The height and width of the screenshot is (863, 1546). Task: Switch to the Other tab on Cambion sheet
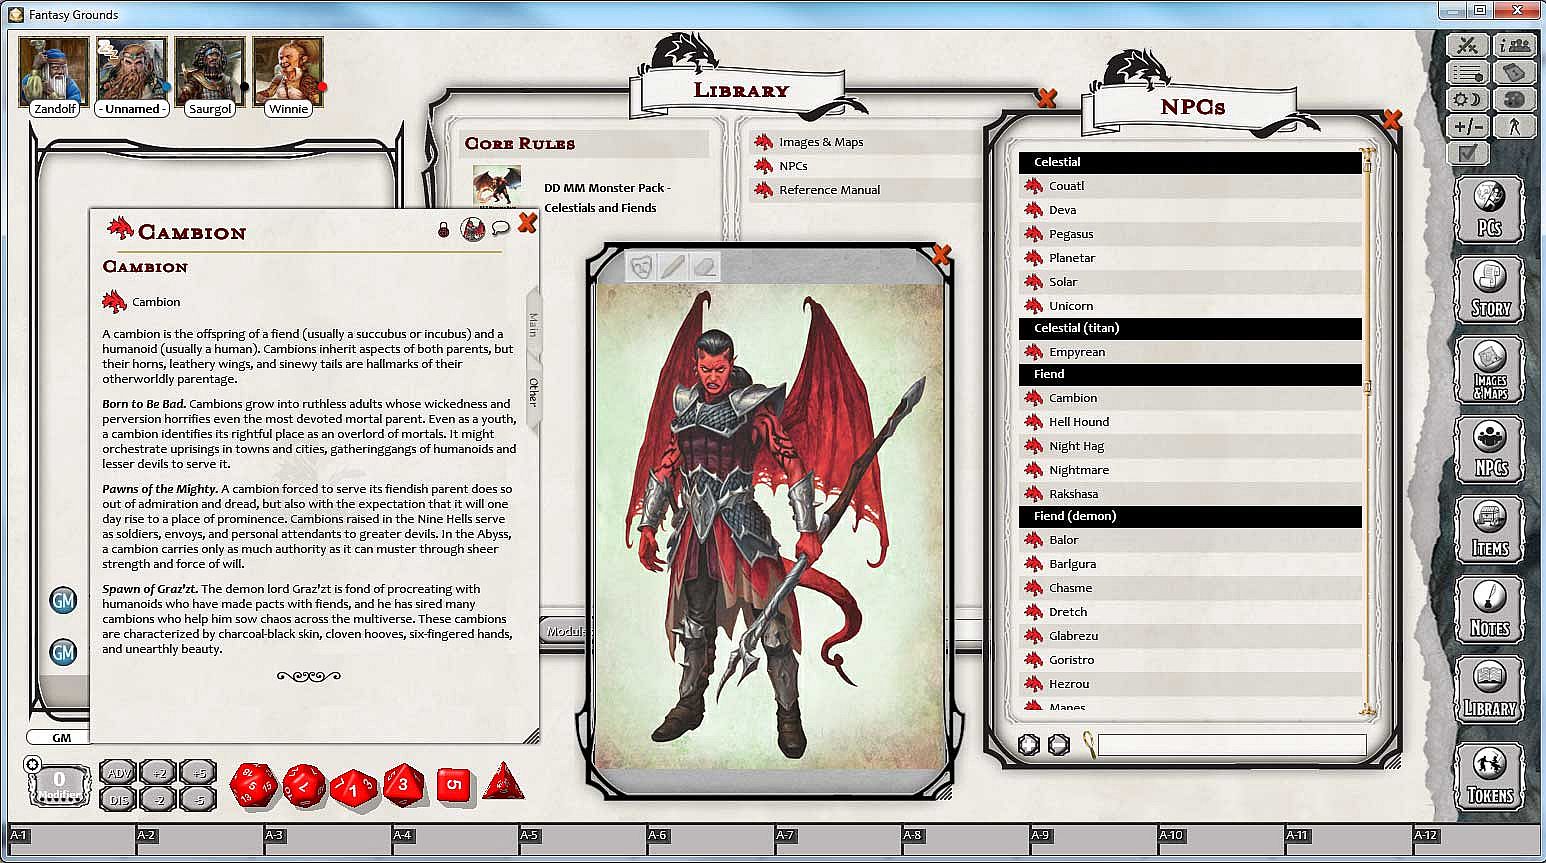tap(533, 392)
